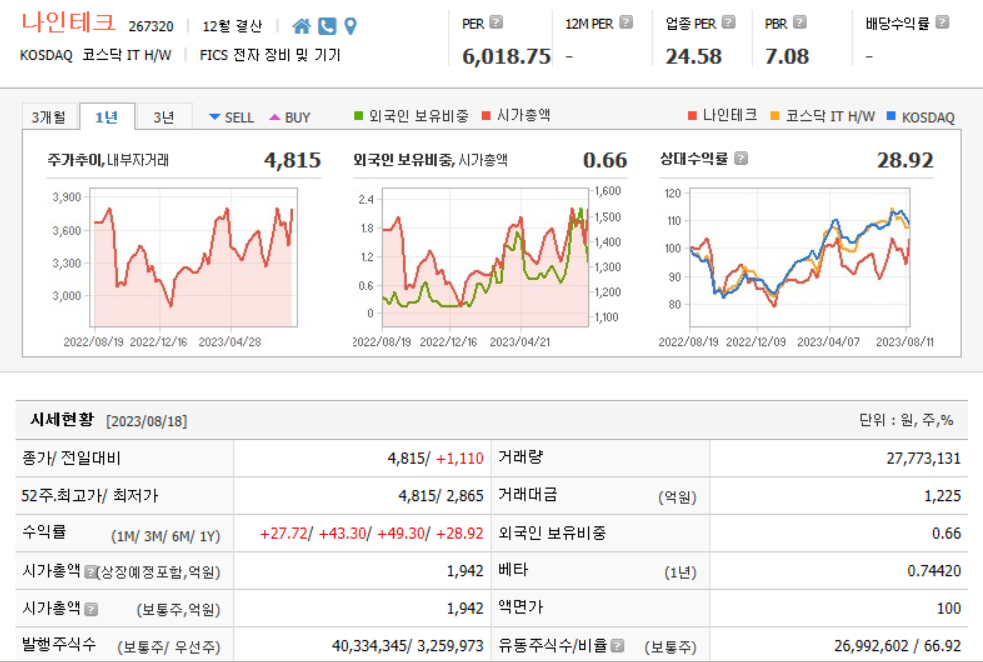Click the location pin icon in the header

350,26
